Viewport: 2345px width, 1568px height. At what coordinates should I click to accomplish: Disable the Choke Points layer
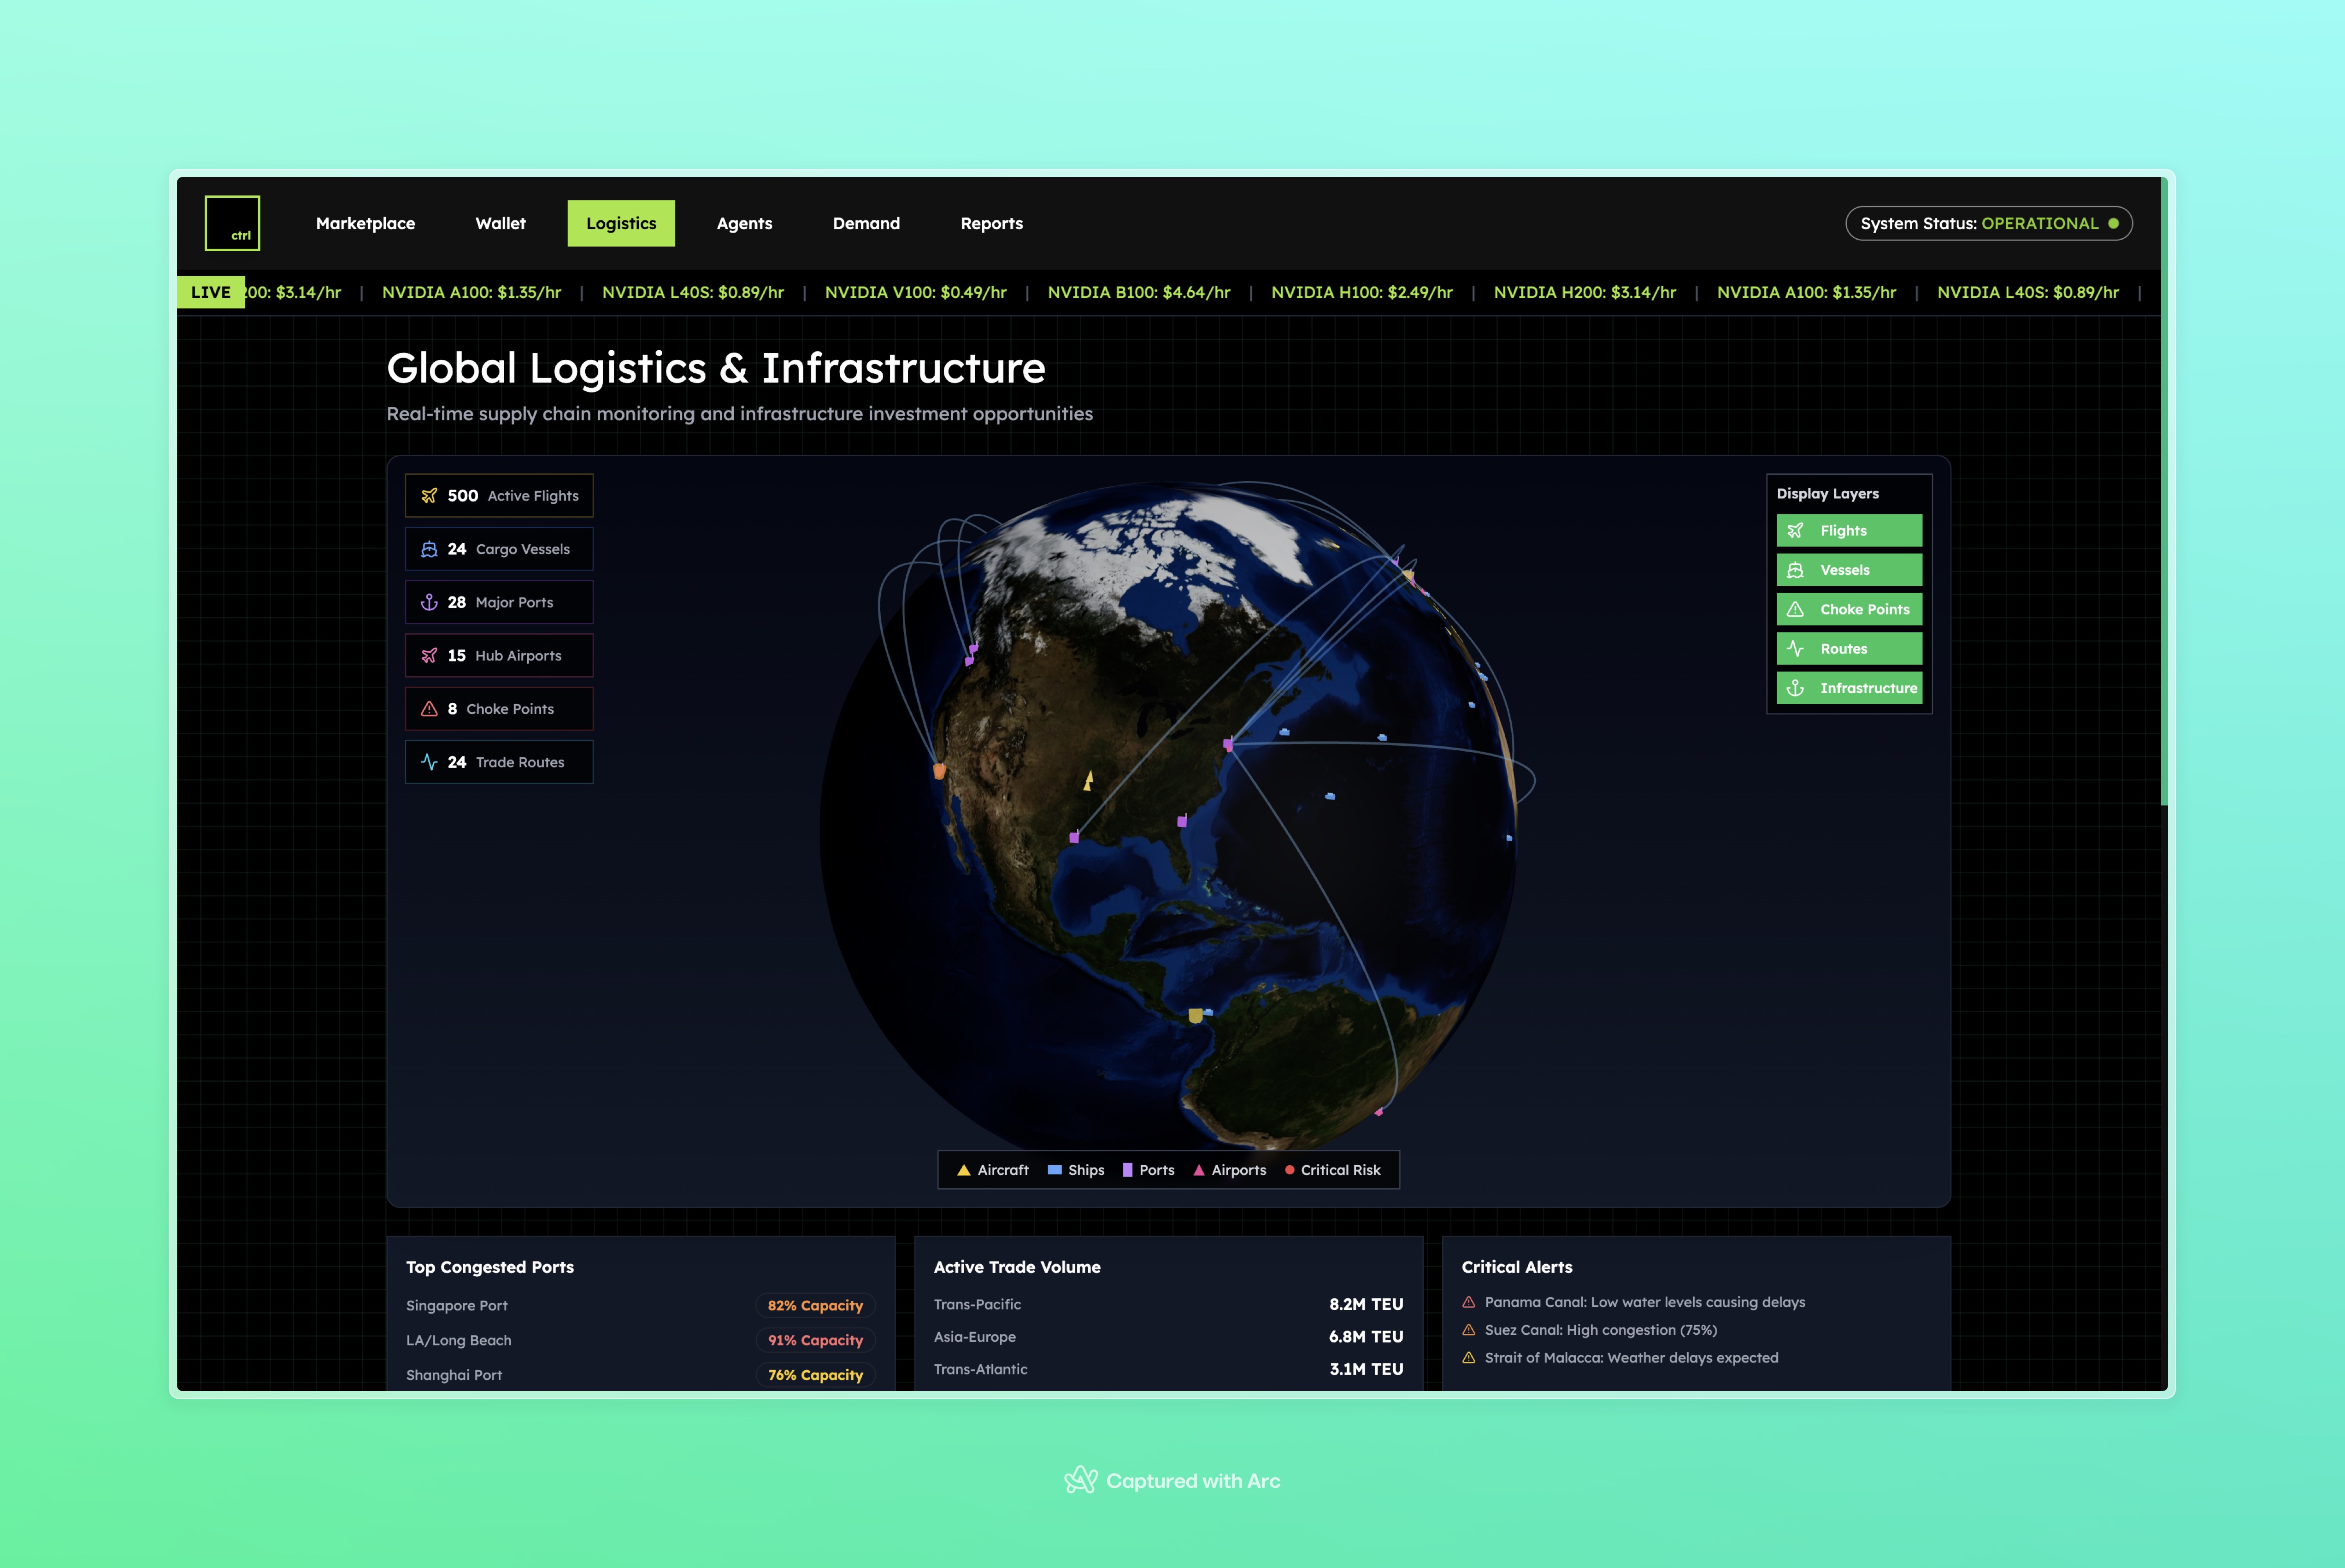(1848, 609)
